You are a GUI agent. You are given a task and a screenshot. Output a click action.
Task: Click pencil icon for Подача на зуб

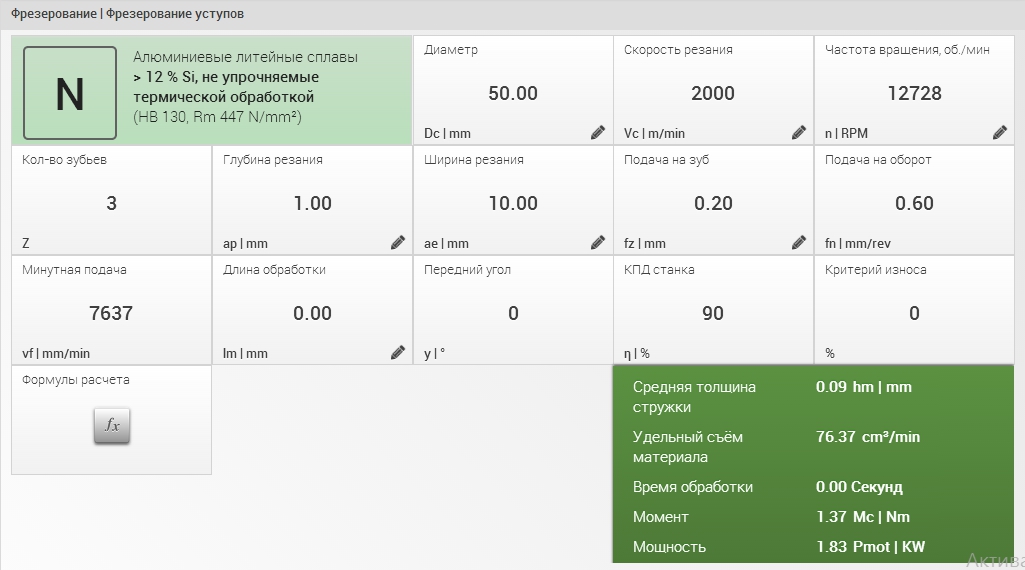point(799,242)
